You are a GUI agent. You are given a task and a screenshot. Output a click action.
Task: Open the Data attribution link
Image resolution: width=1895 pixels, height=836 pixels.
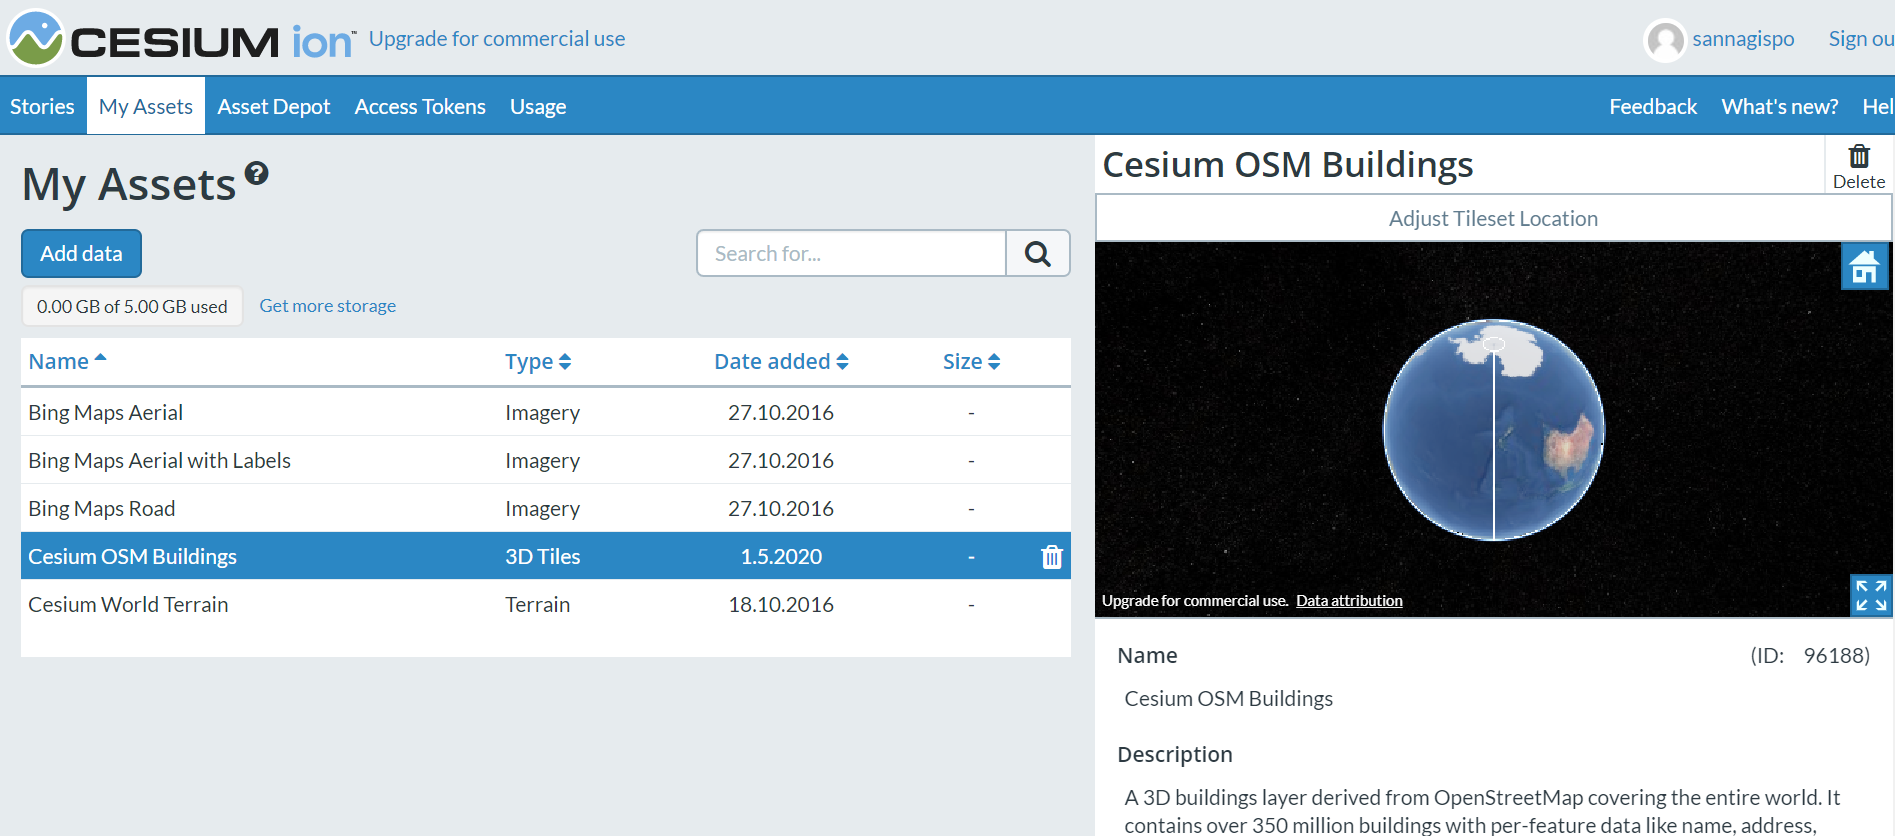point(1349,601)
